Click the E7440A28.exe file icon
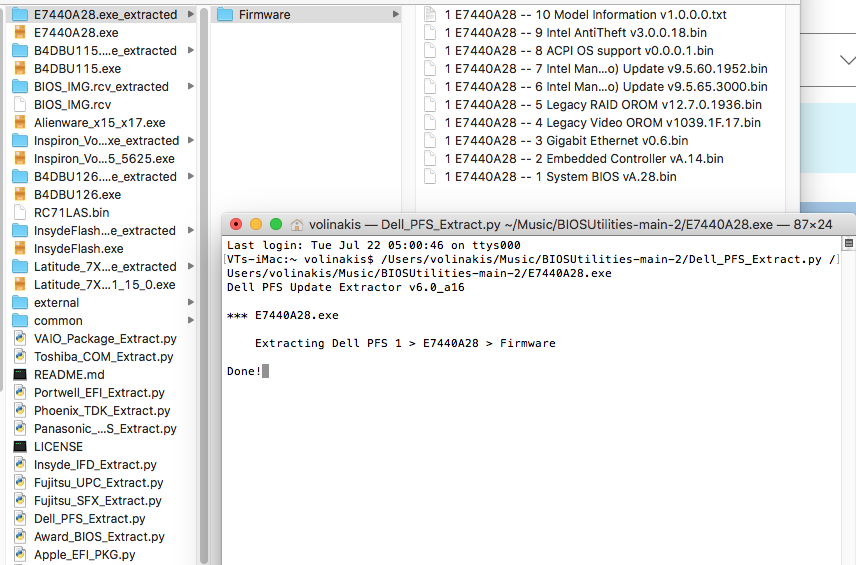The image size is (856, 565). [x=20, y=33]
